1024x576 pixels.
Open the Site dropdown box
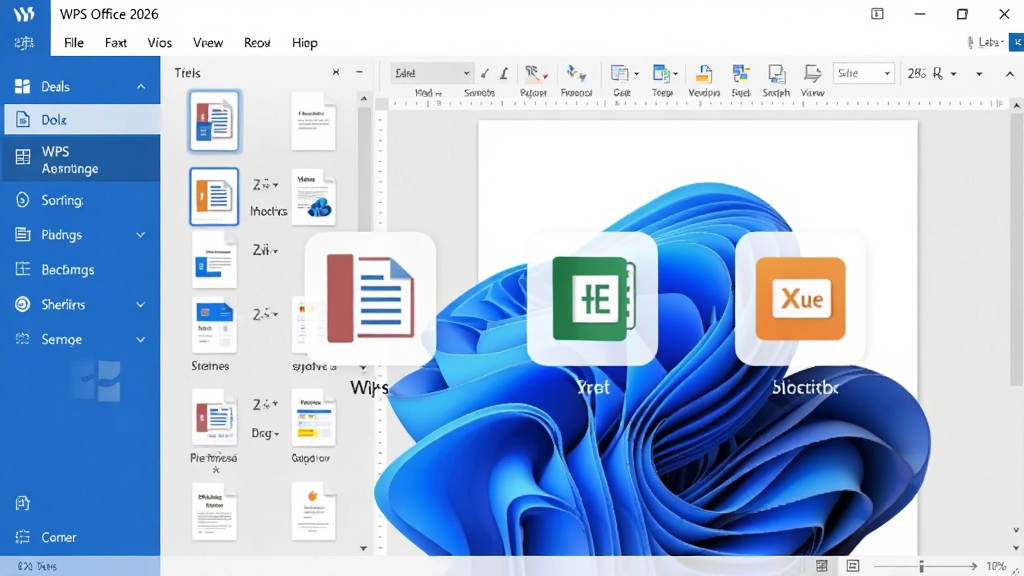click(x=863, y=73)
